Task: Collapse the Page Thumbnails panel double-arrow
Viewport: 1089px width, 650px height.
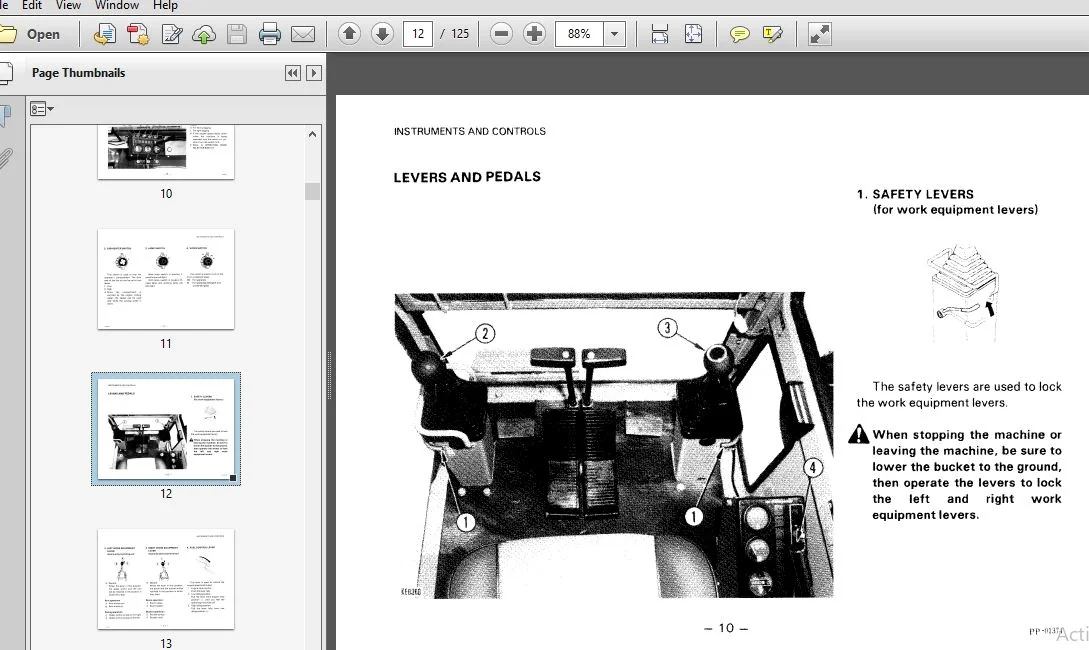Action: coord(293,73)
